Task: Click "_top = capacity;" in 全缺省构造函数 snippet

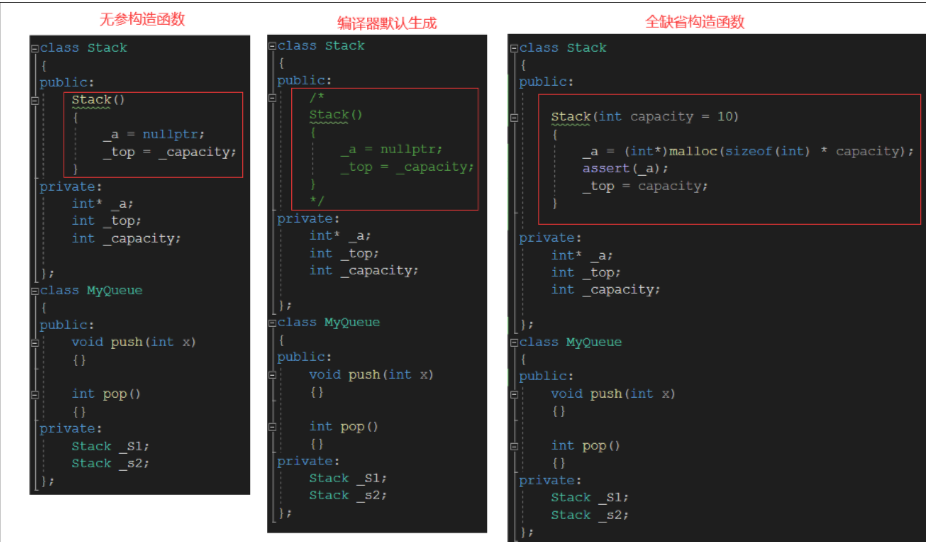Action: coord(645,187)
